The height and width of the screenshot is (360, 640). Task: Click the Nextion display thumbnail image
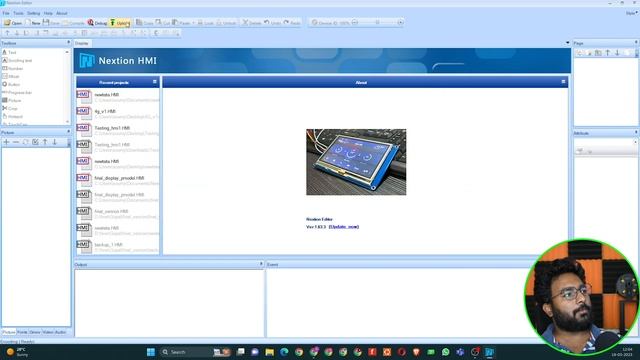(x=356, y=162)
